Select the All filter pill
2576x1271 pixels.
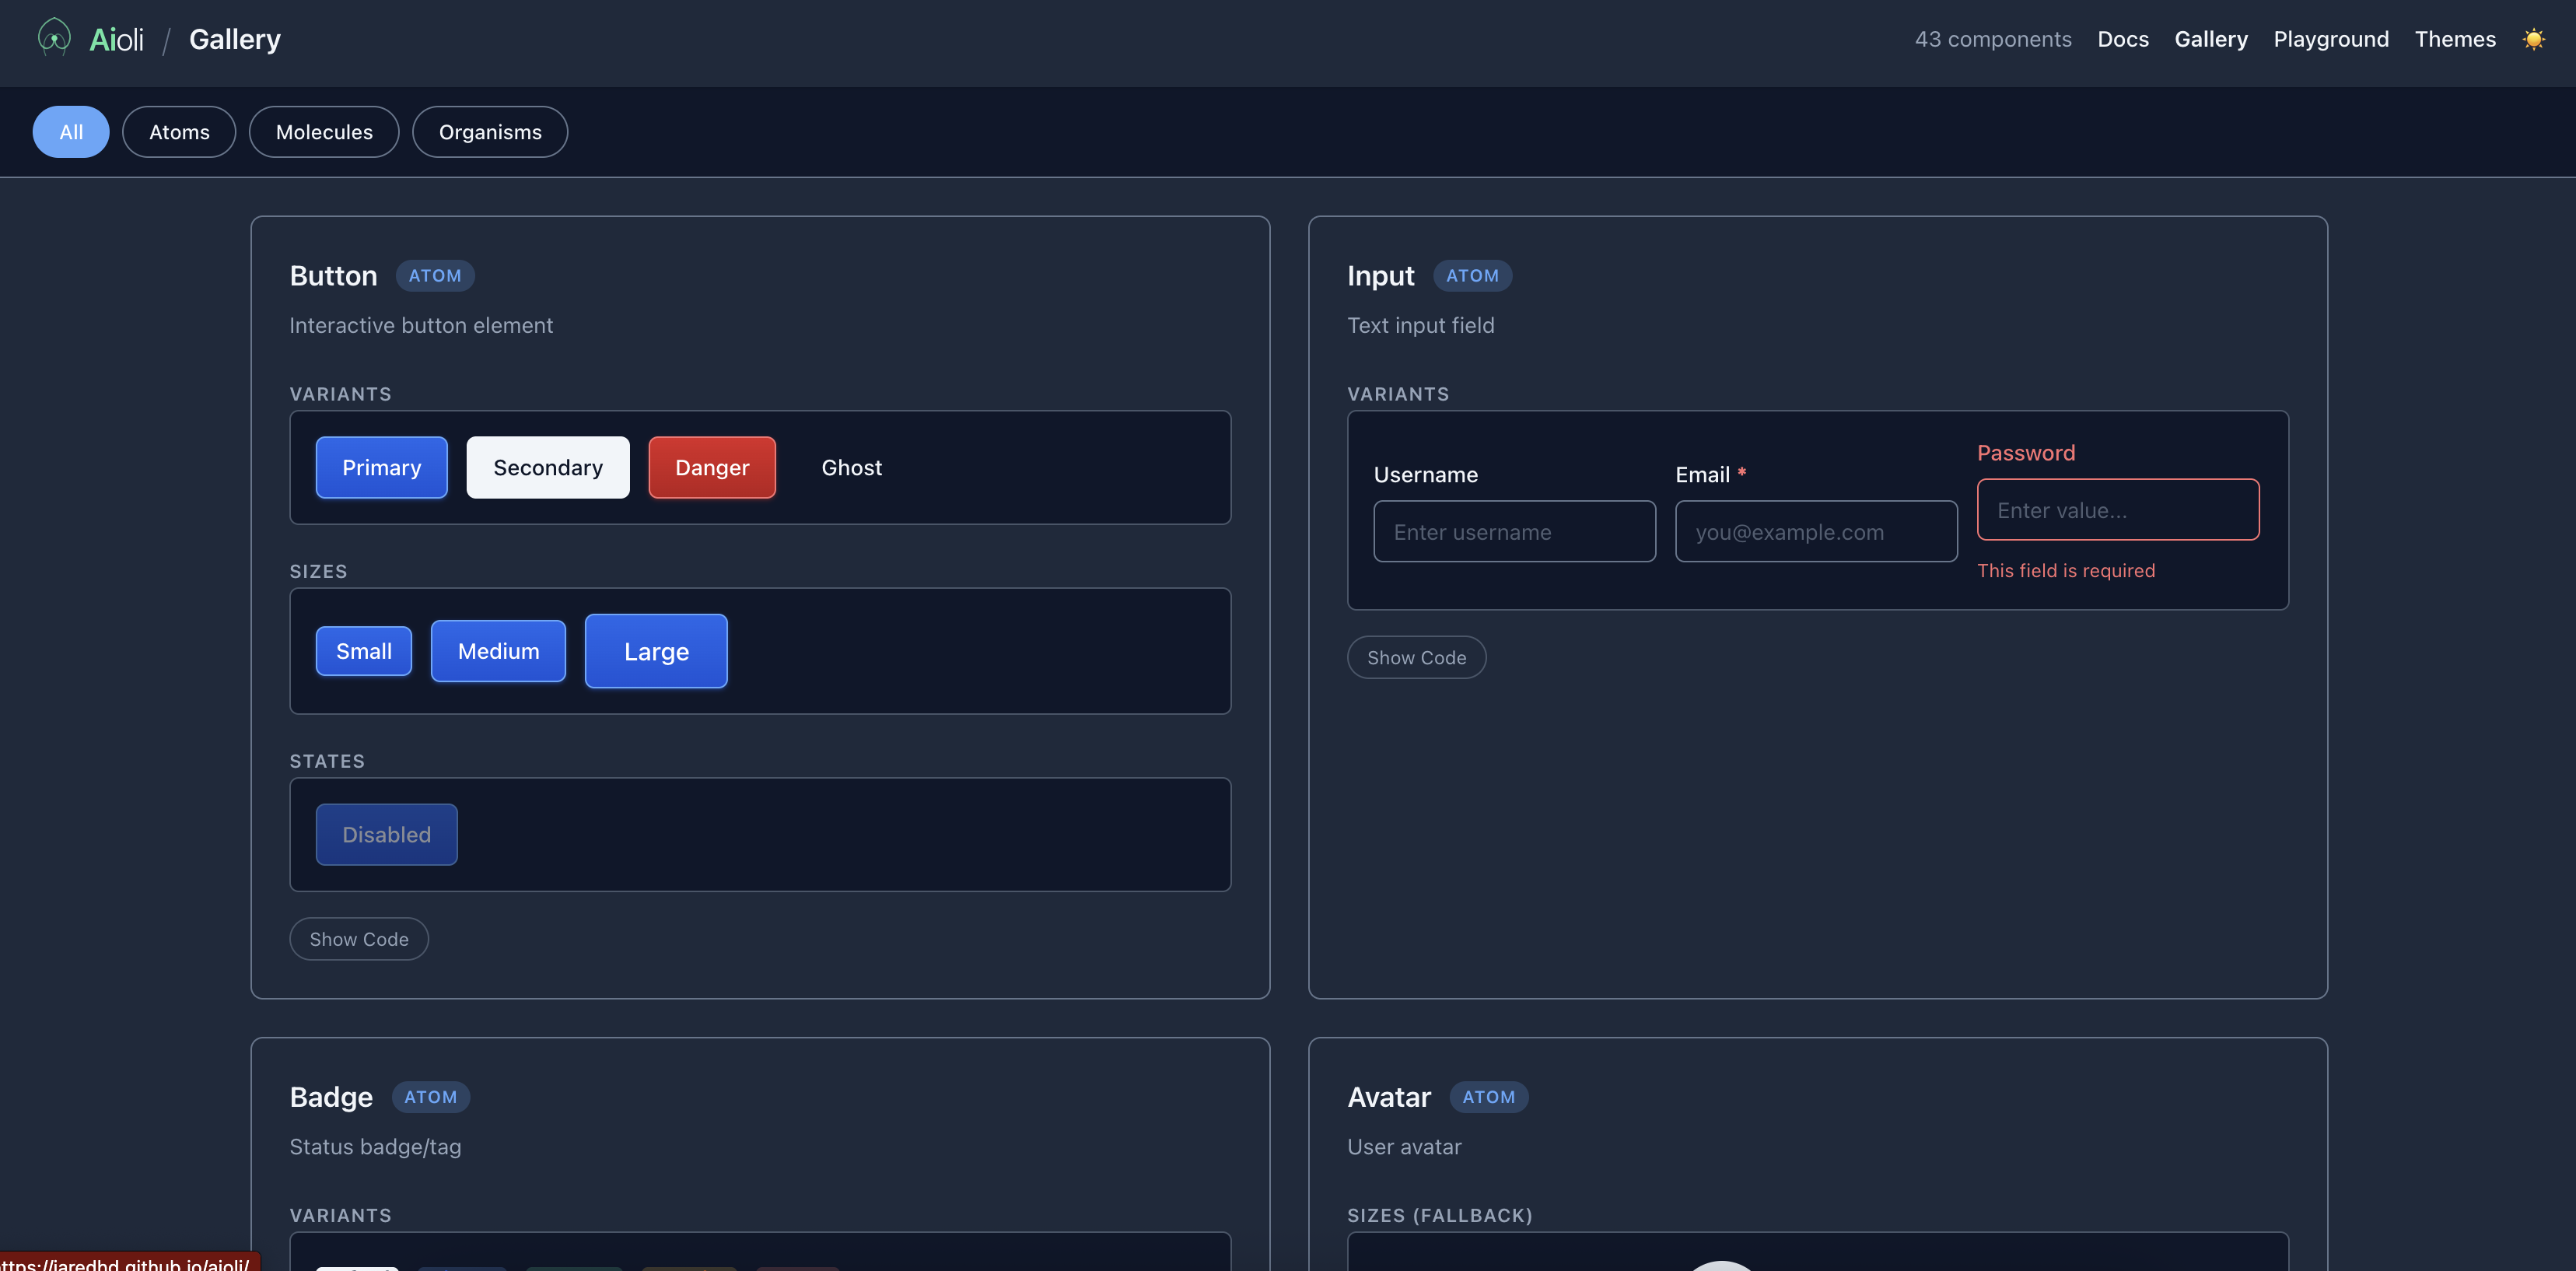coord(71,132)
